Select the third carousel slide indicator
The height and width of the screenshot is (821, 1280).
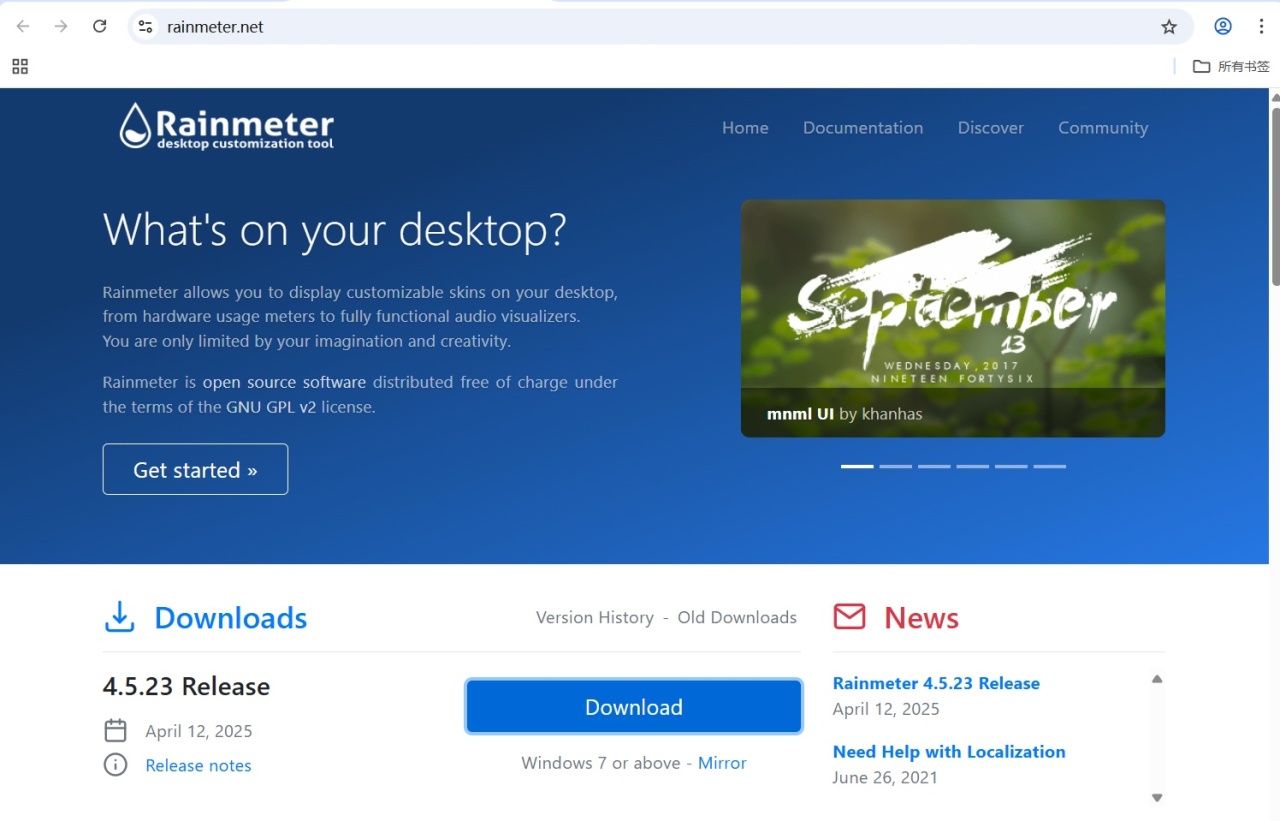(934, 466)
